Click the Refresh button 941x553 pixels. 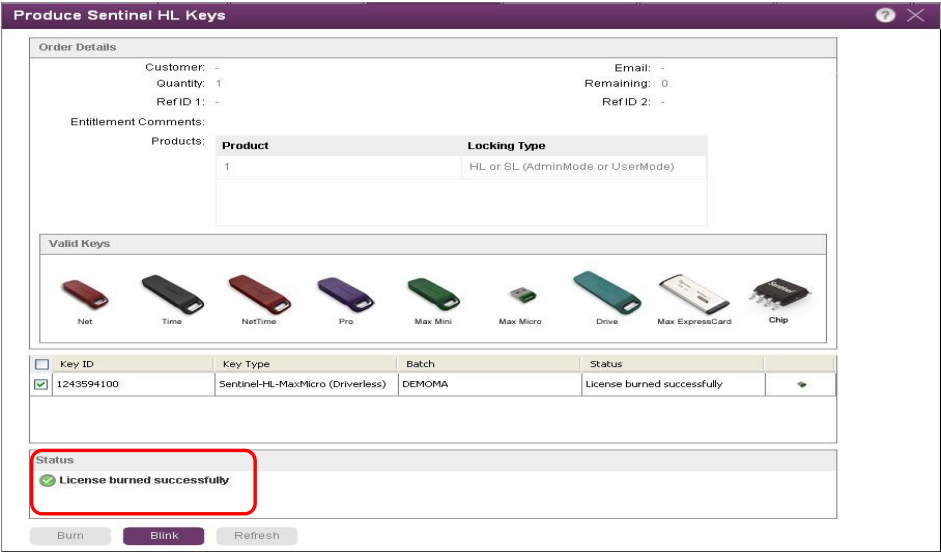coord(257,535)
